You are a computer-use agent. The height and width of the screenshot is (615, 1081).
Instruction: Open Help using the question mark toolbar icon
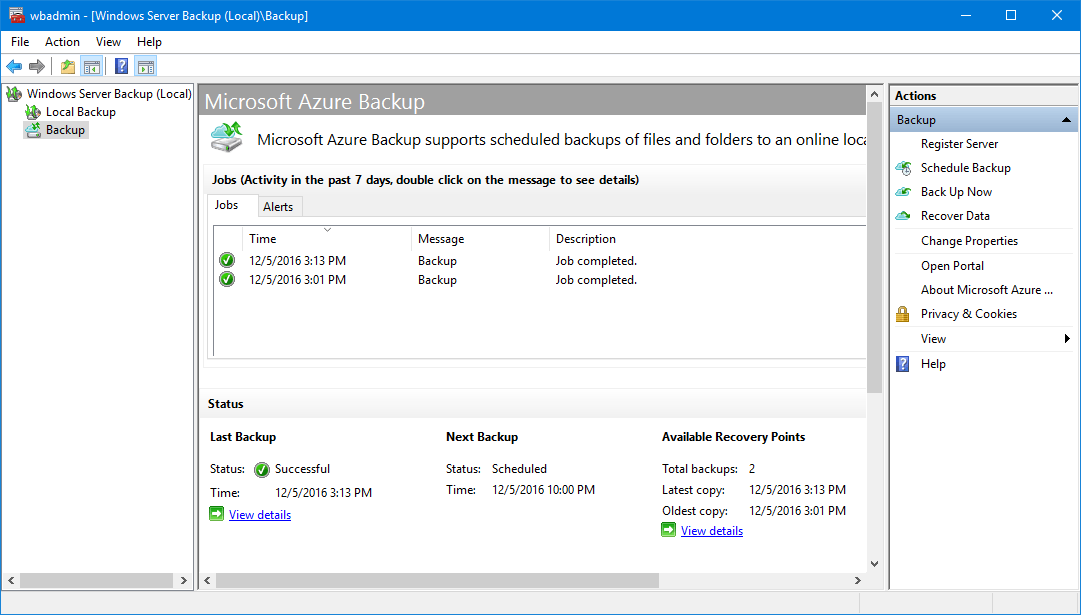click(x=120, y=66)
